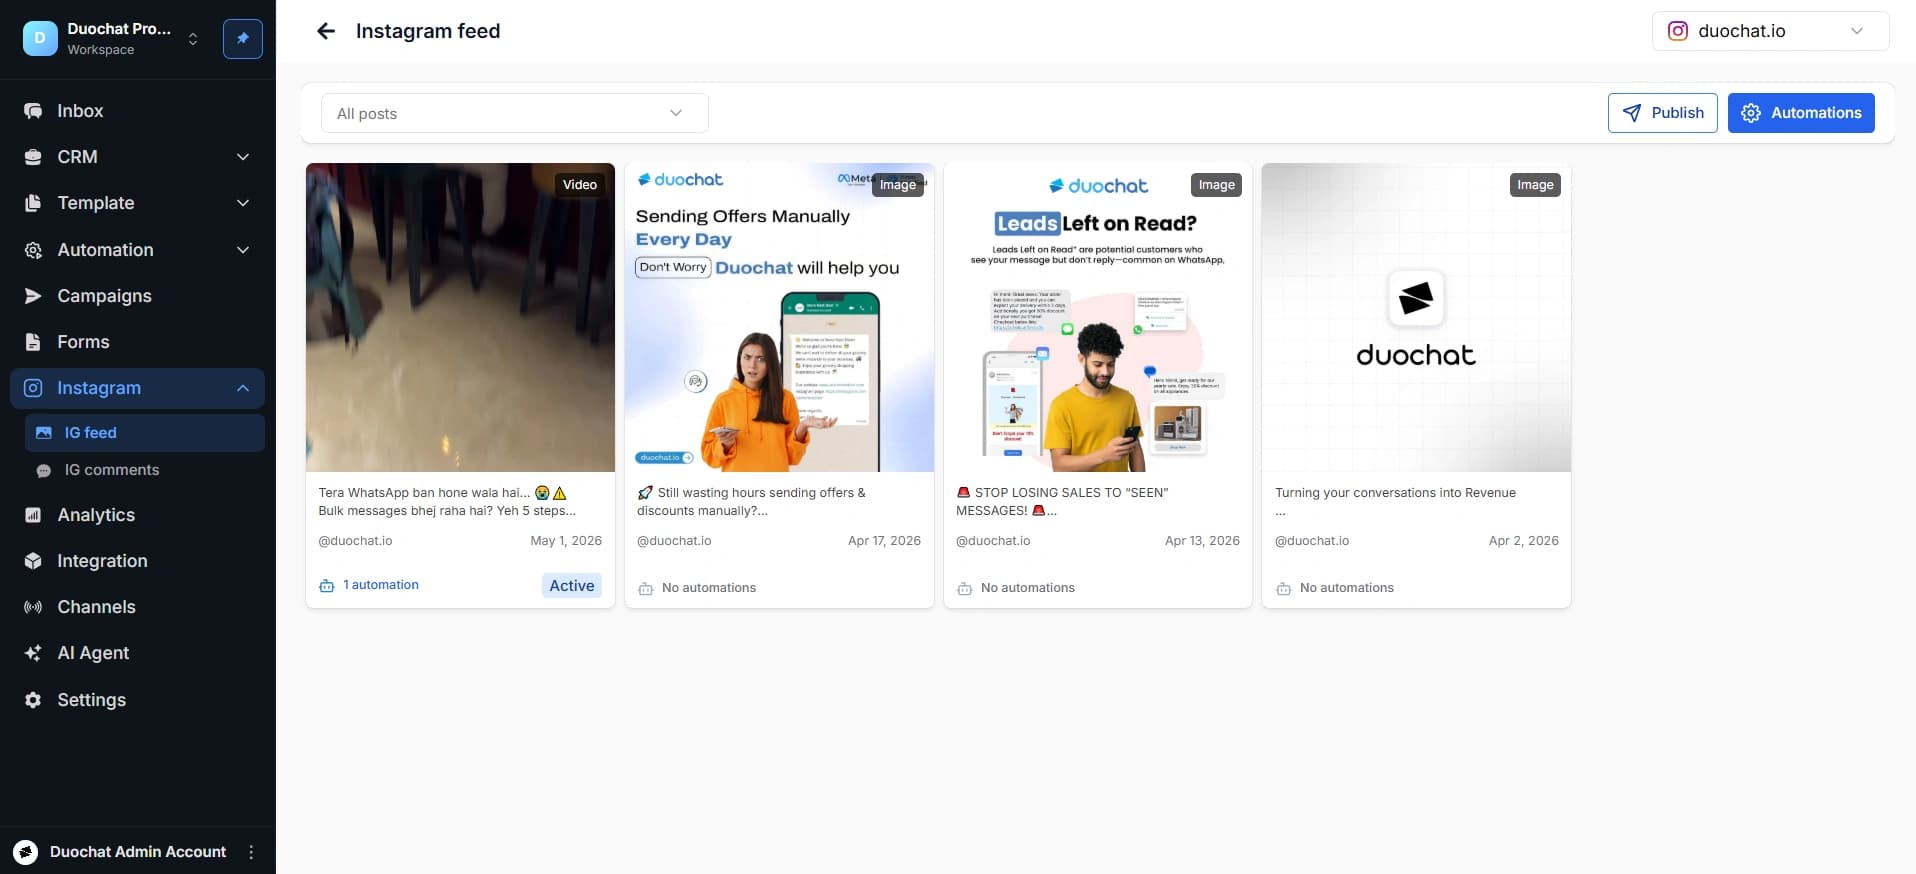Click the Channels broadcast icon
Image resolution: width=1916 pixels, height=874 pixels.
pos(33,607)
